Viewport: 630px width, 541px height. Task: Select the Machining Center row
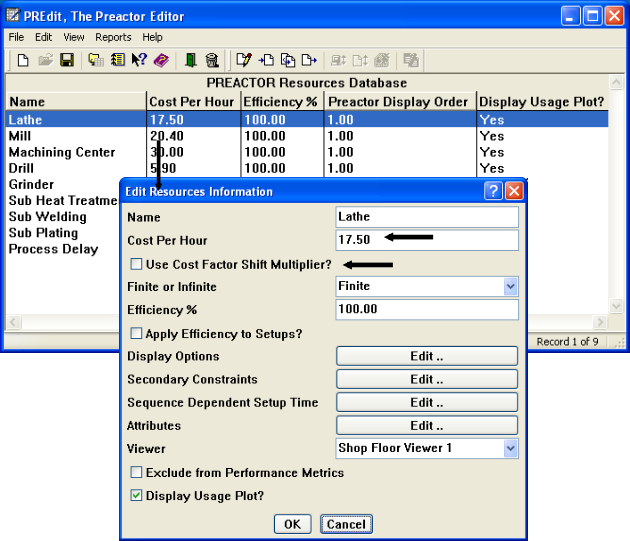[x=307, y=152]
